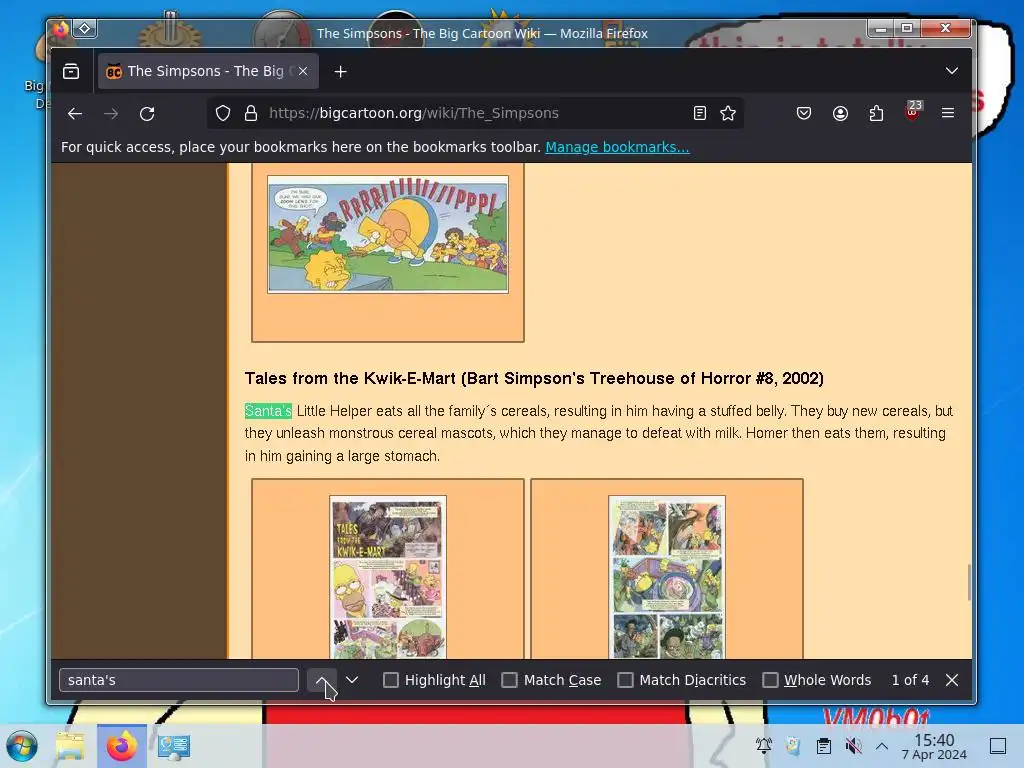Open the extensions puzzle-piece menu
Screen dimensions: 1024x768
point(876,114)
